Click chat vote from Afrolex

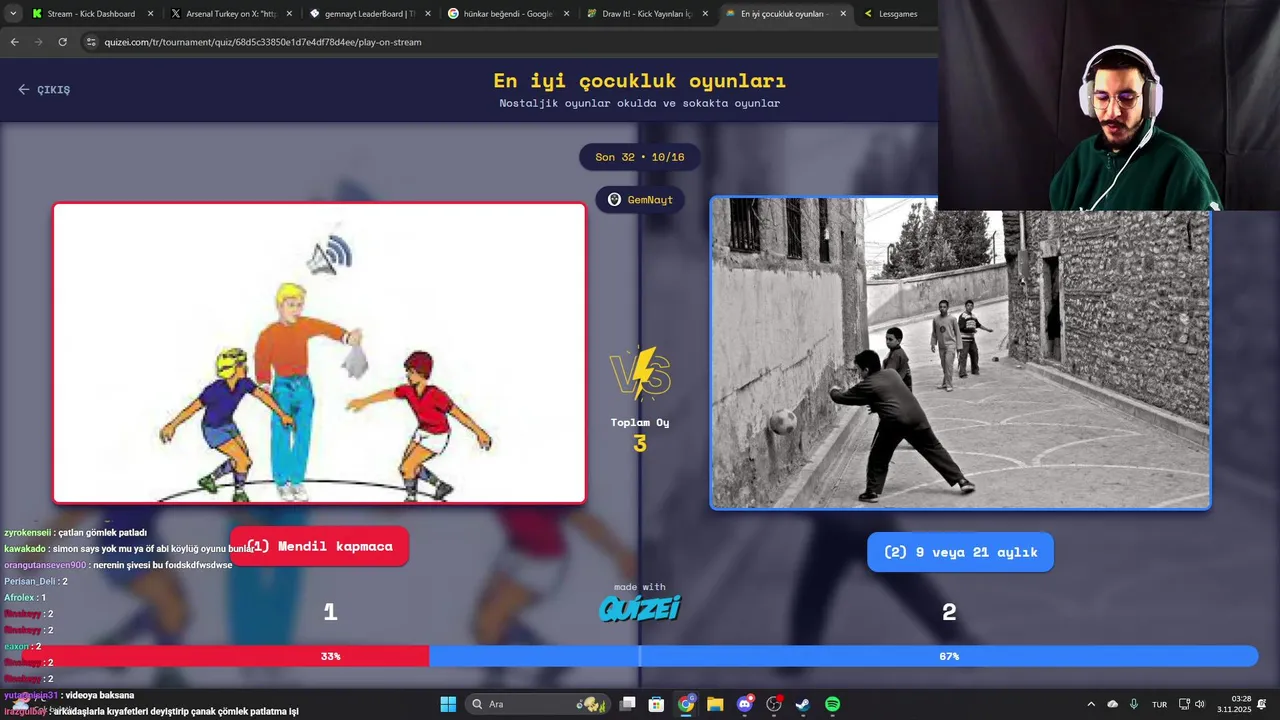click(25, 597)
